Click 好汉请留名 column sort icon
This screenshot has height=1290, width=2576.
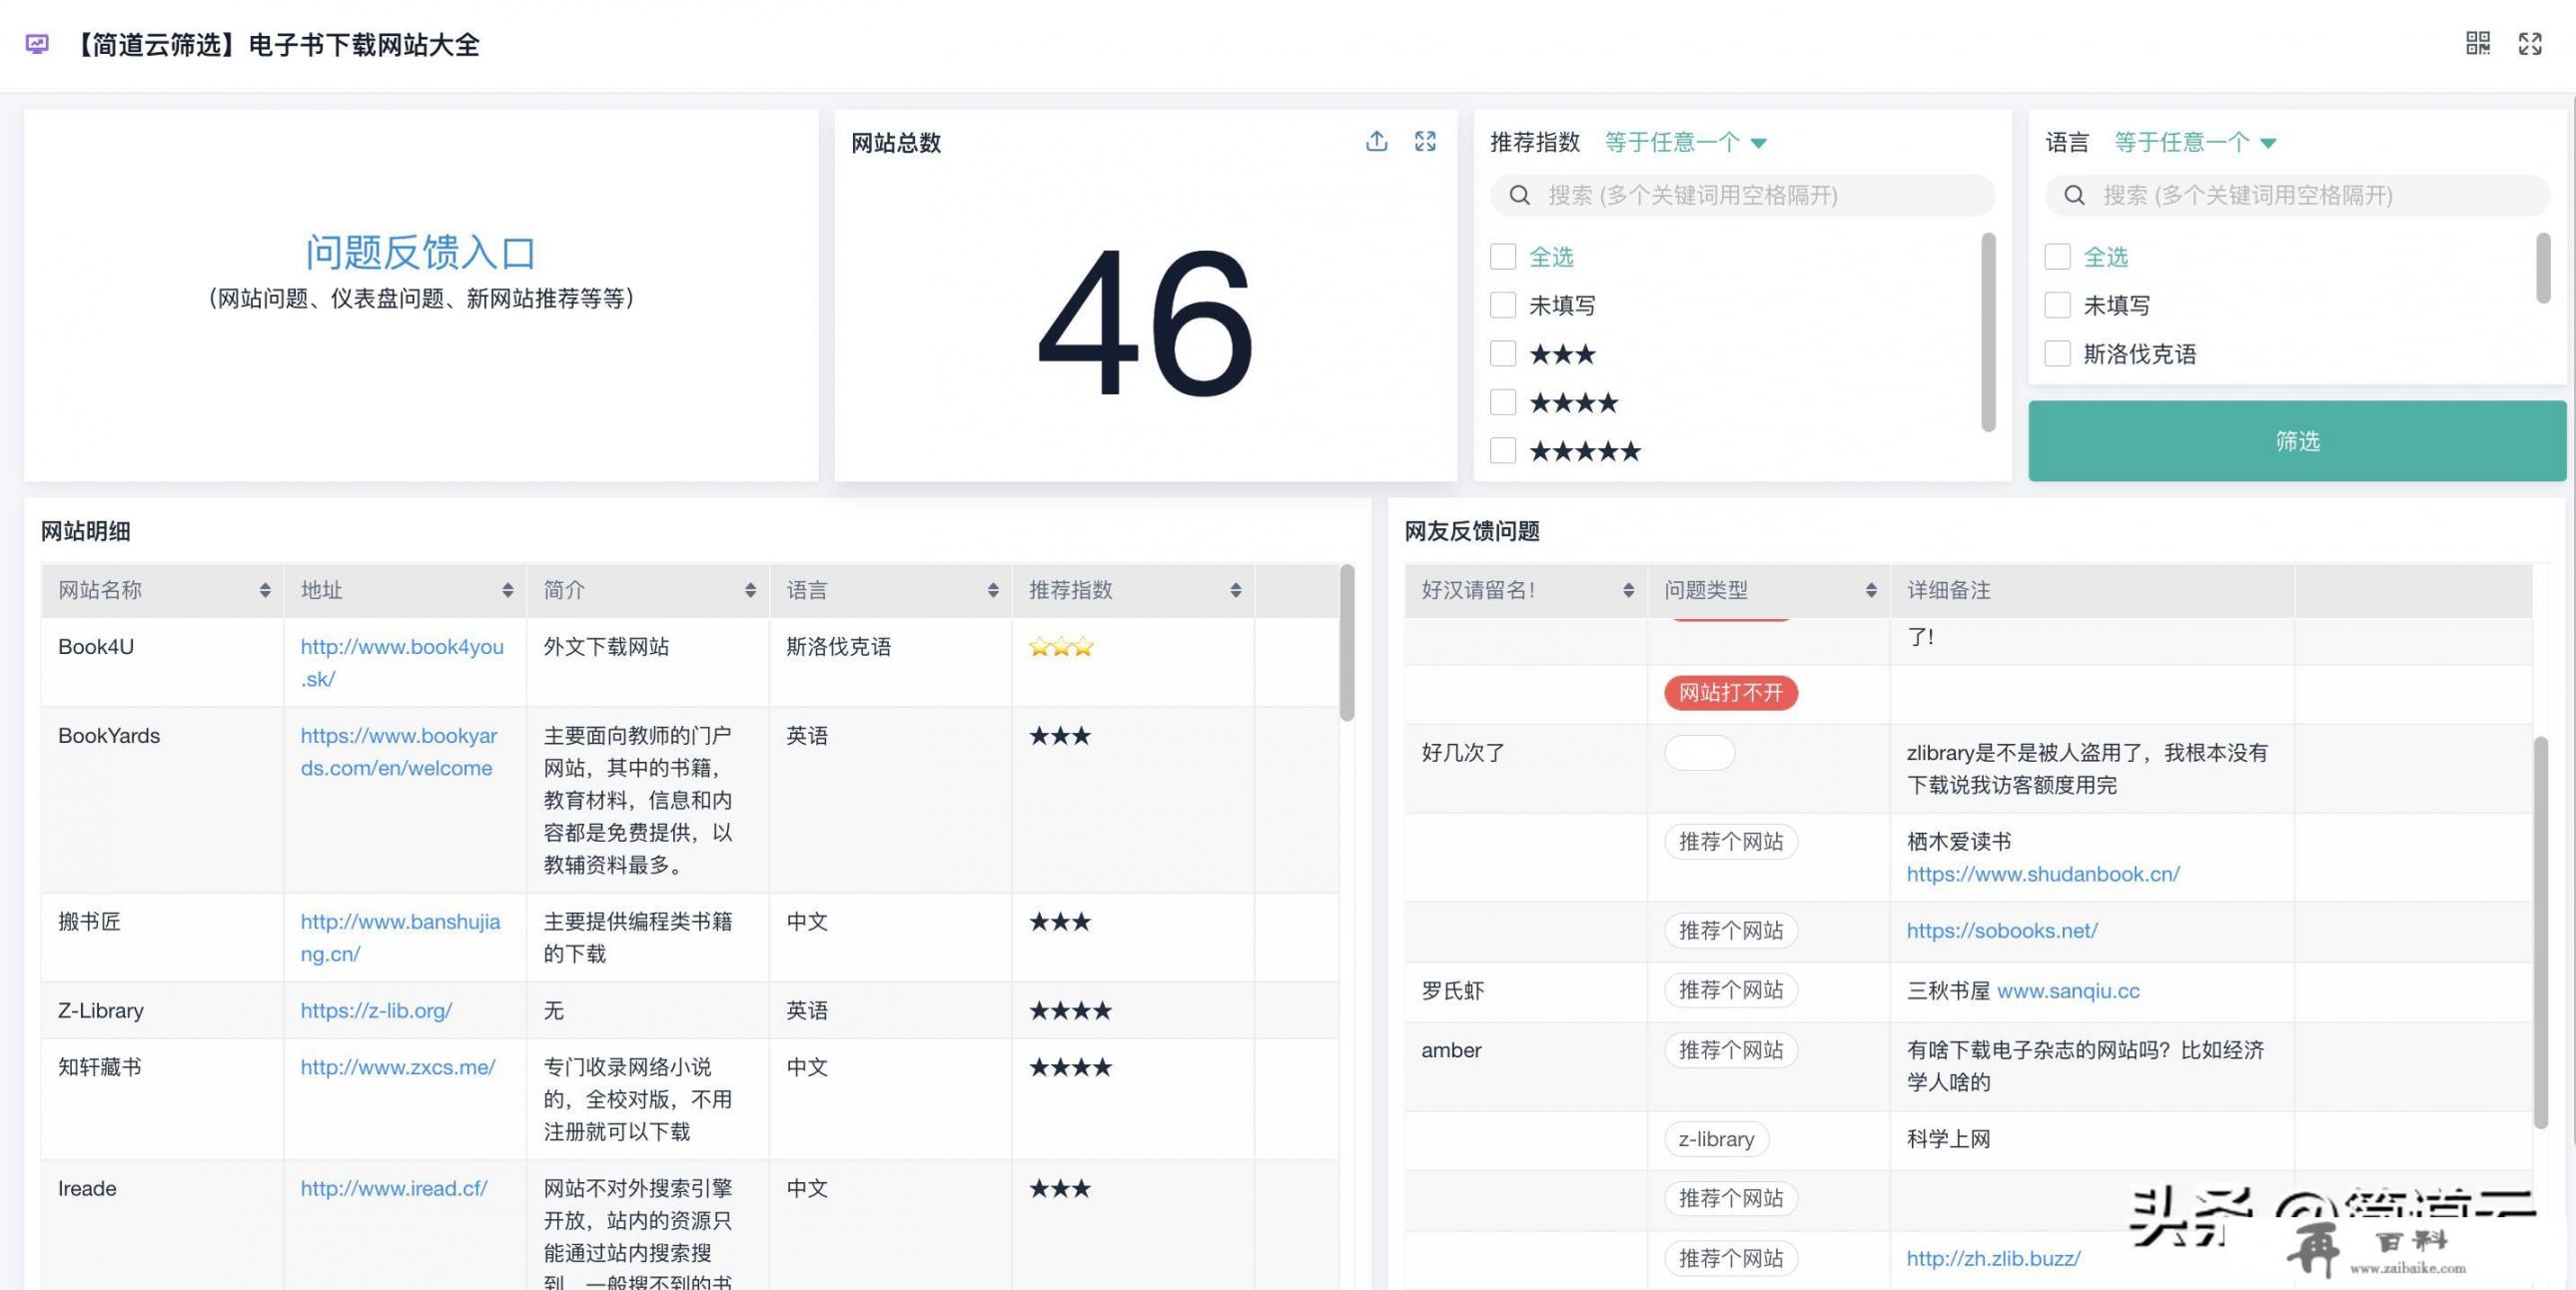[x=1626, y=589]
